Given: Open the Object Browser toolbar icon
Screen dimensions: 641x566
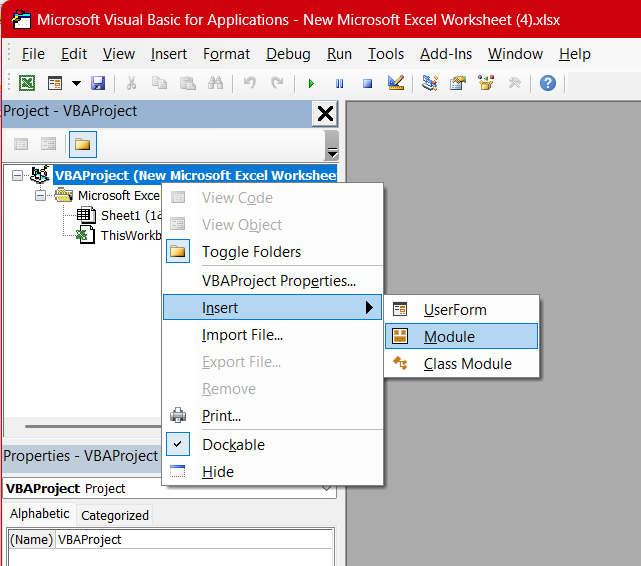Looking at the screenshot, I should (486, 83).
